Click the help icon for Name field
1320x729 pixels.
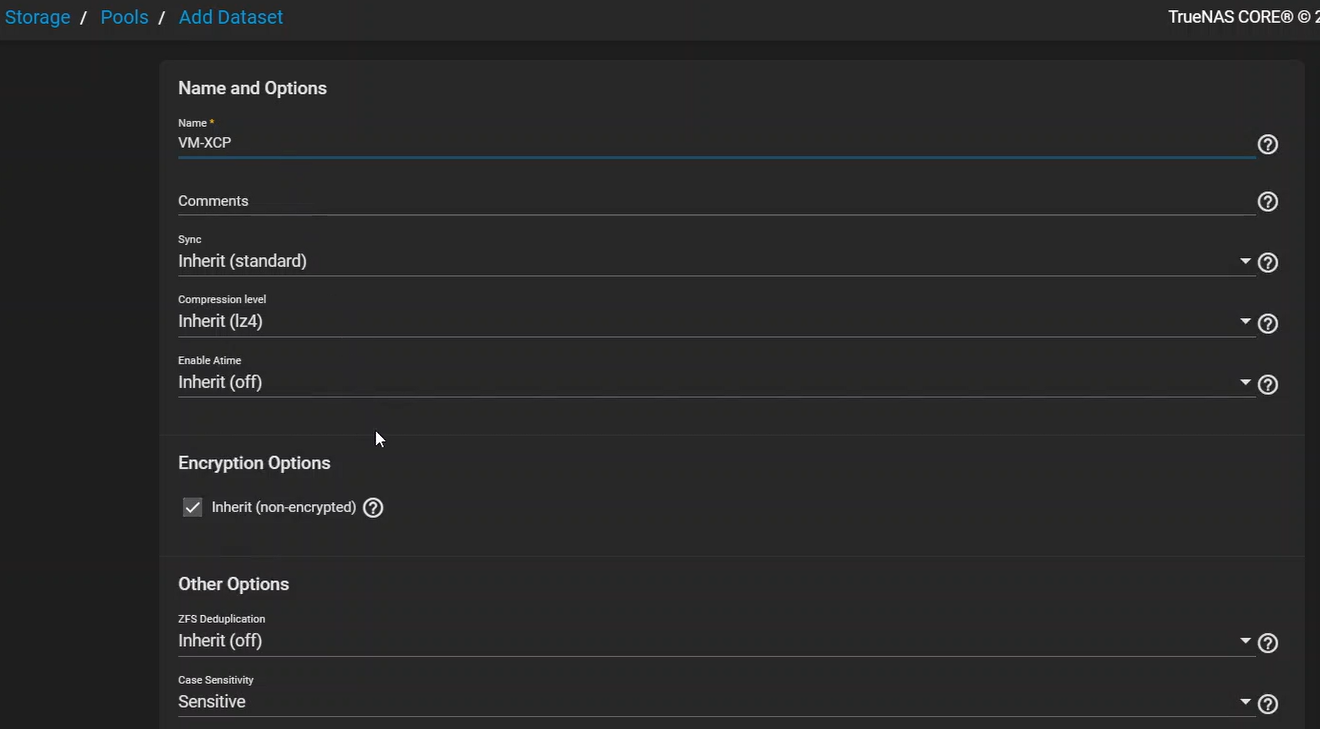[1267, 145]
